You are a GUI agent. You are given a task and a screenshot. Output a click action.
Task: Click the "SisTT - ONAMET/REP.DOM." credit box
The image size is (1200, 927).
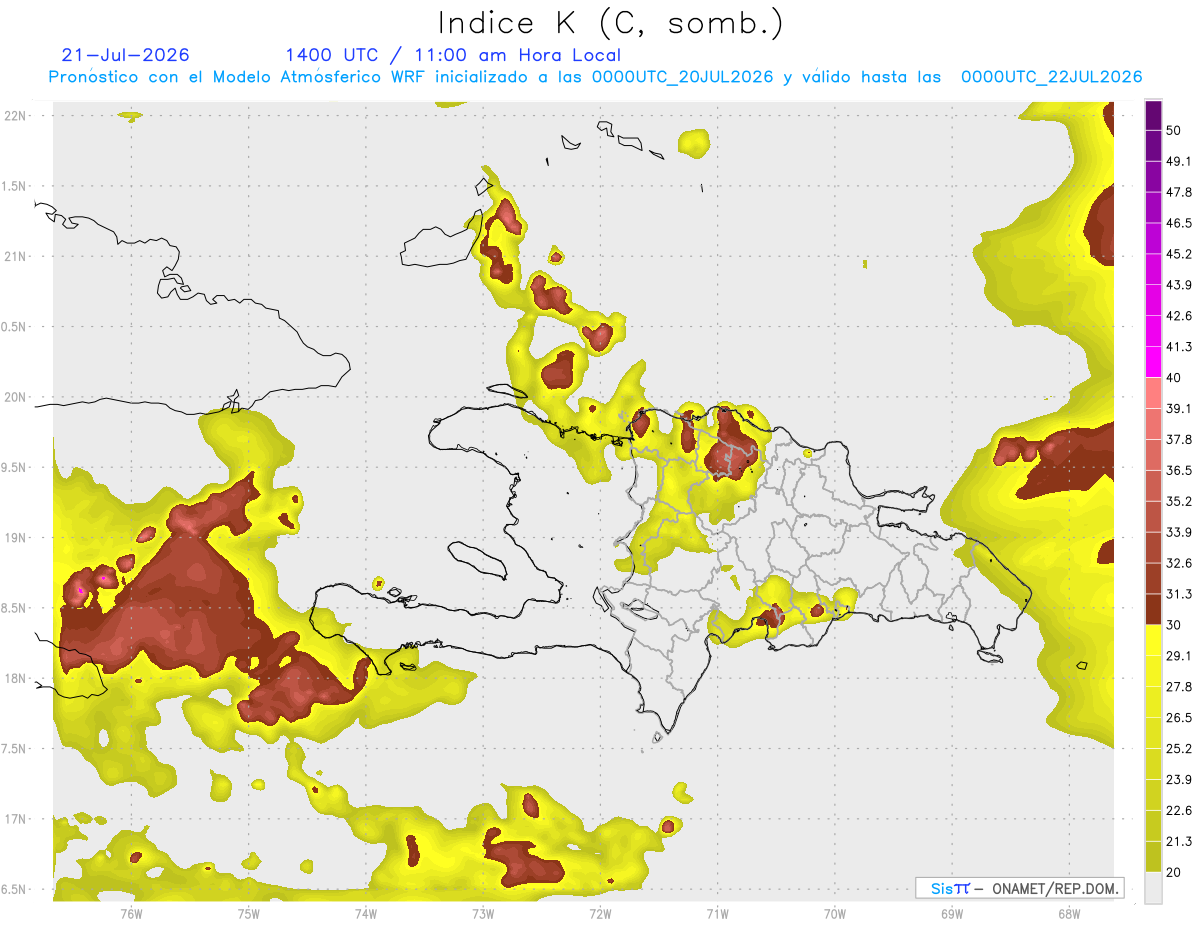(x=1020, y=888)
